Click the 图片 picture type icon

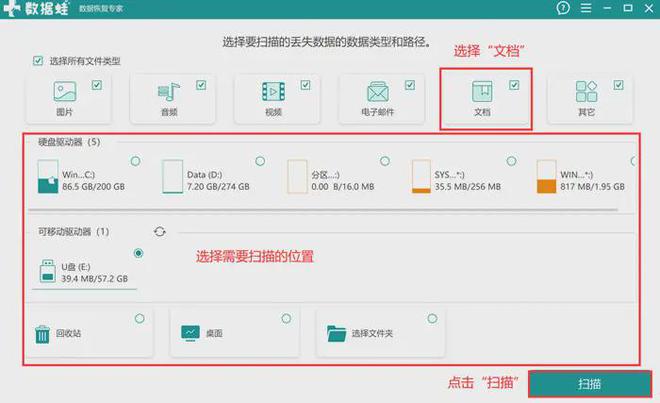coord(65,91)
